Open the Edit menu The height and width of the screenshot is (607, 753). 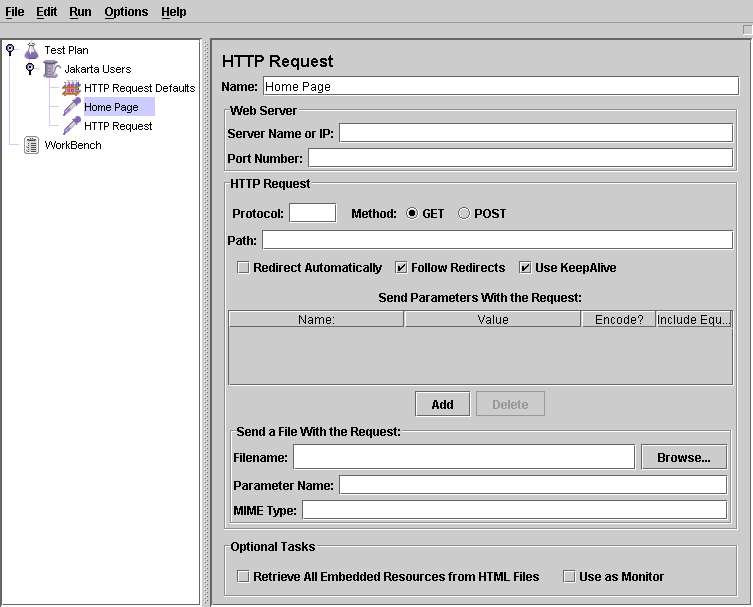coord(47,12)
